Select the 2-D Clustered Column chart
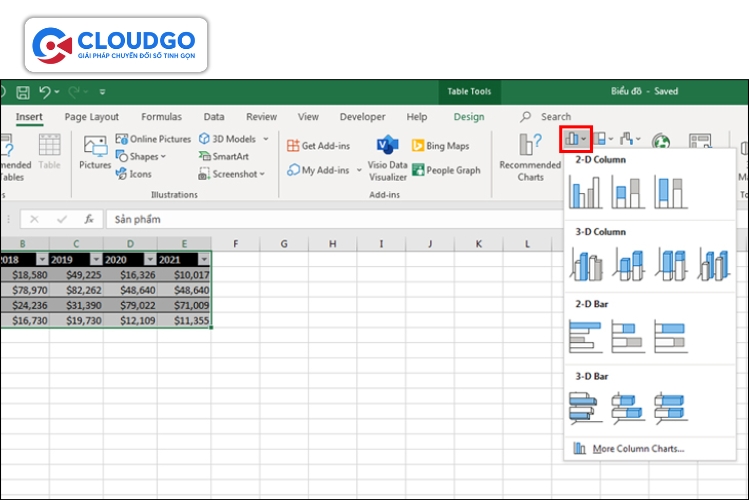This screenshot has height=500, width=750. 586,192
